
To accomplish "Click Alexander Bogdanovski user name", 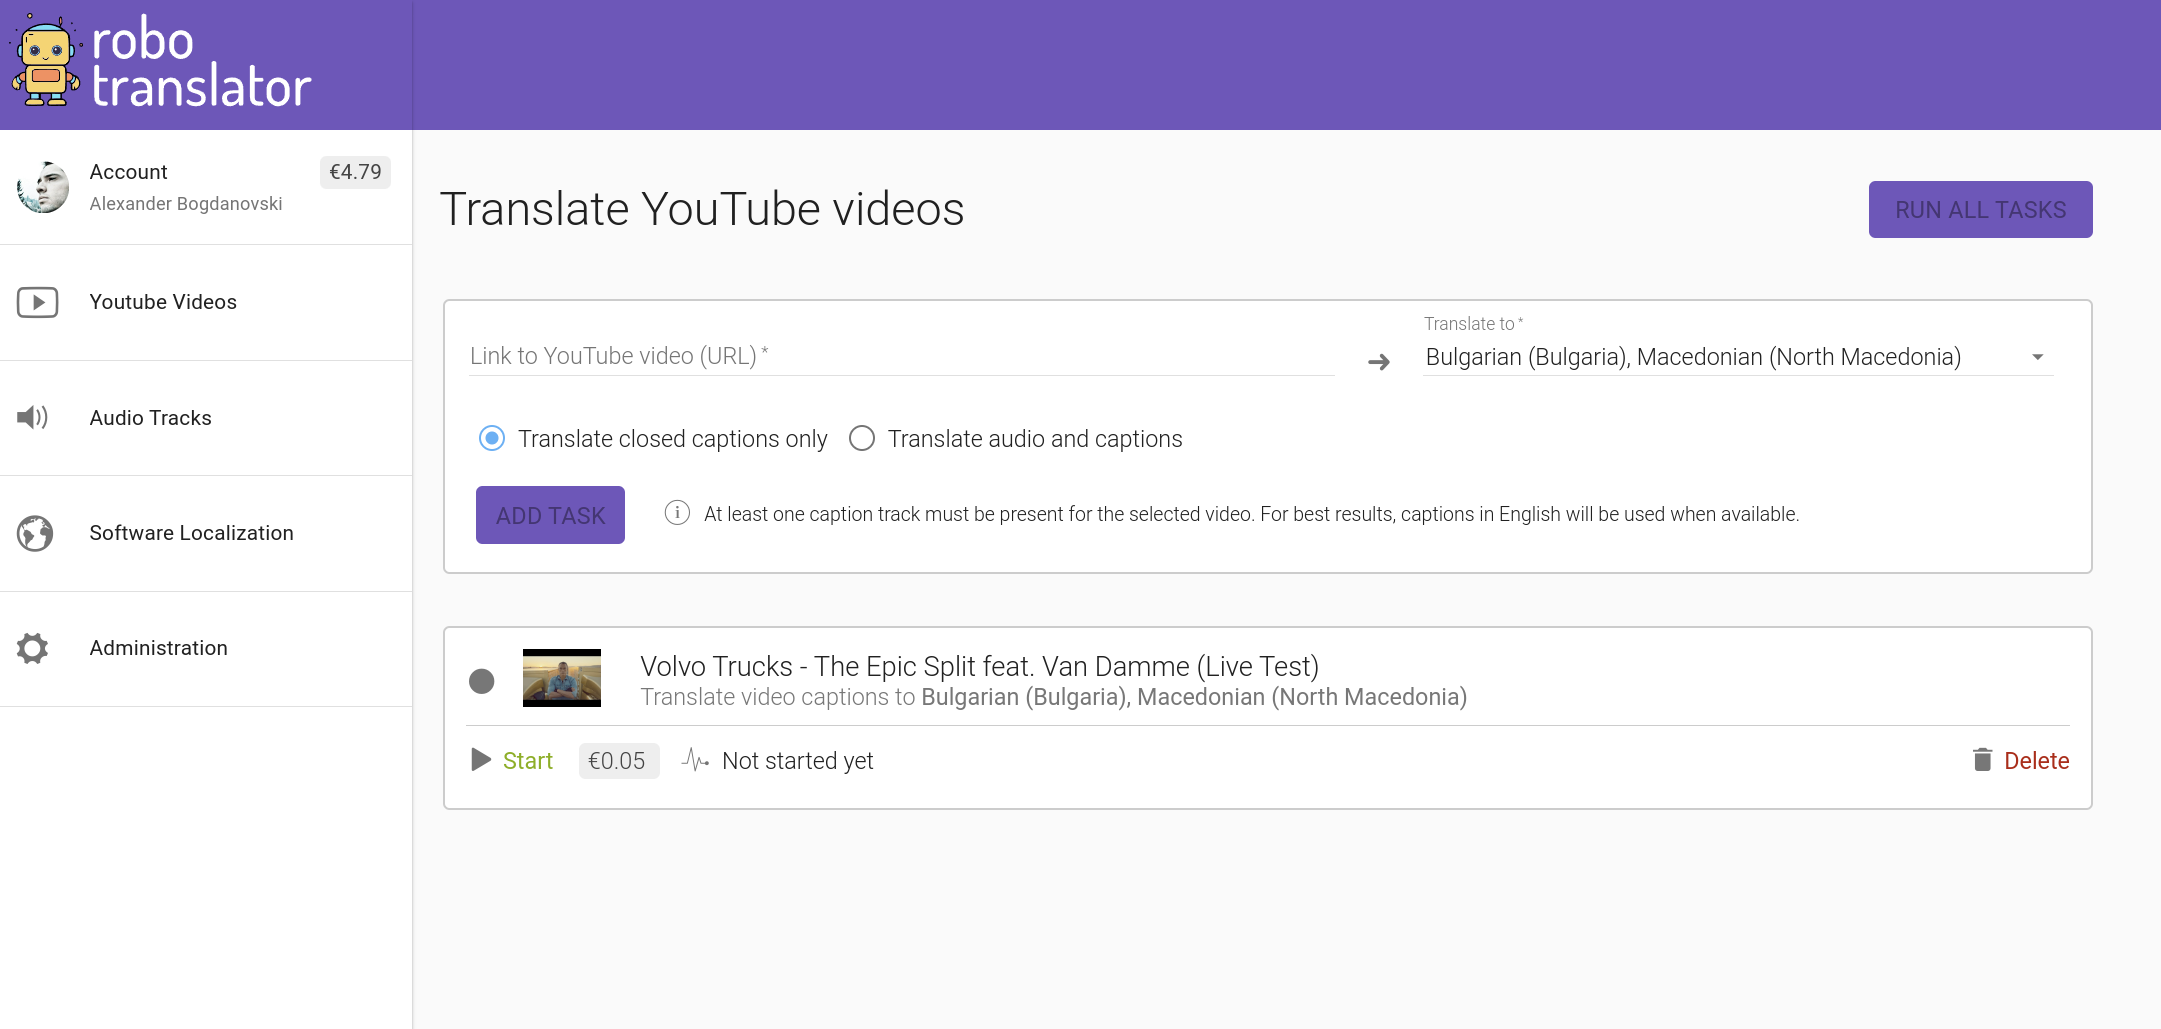I will pos(186,204).
